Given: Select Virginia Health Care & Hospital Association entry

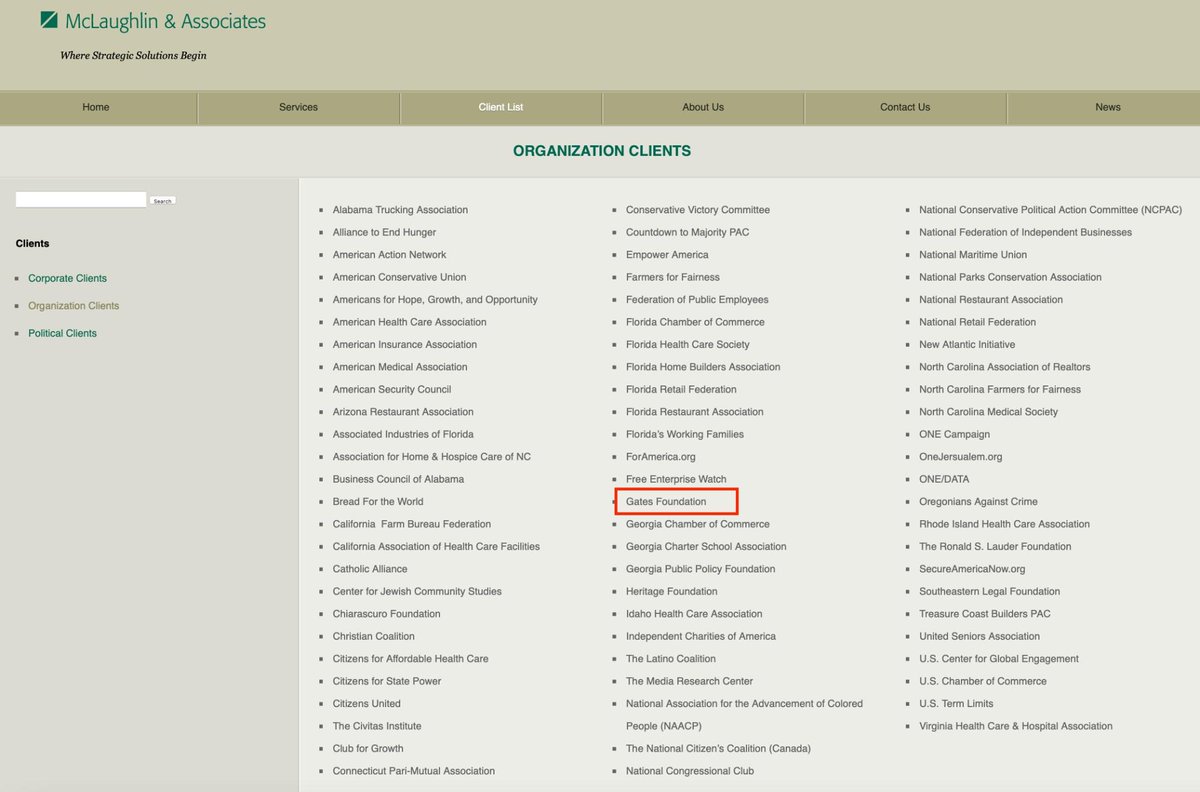Looking at the screenshot, I should tap(1016, 726).
